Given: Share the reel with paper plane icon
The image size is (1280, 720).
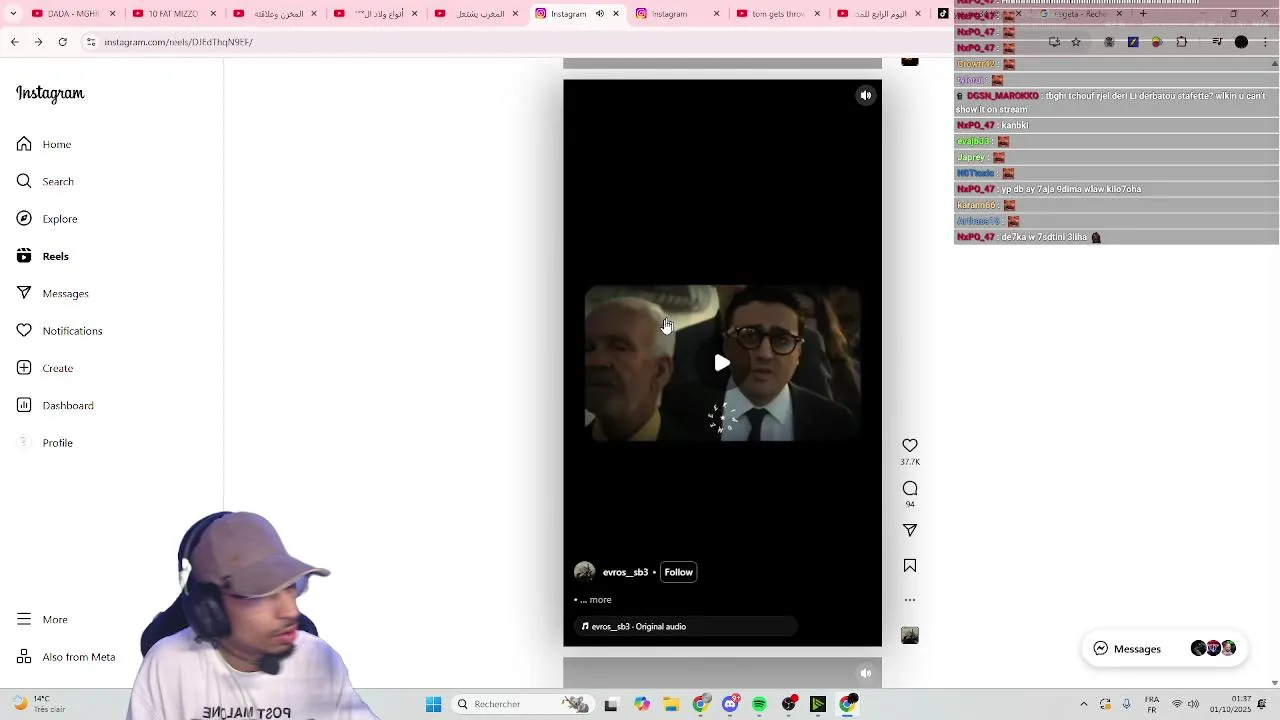Looking at the screenshot, I should [x=910, y=530].
